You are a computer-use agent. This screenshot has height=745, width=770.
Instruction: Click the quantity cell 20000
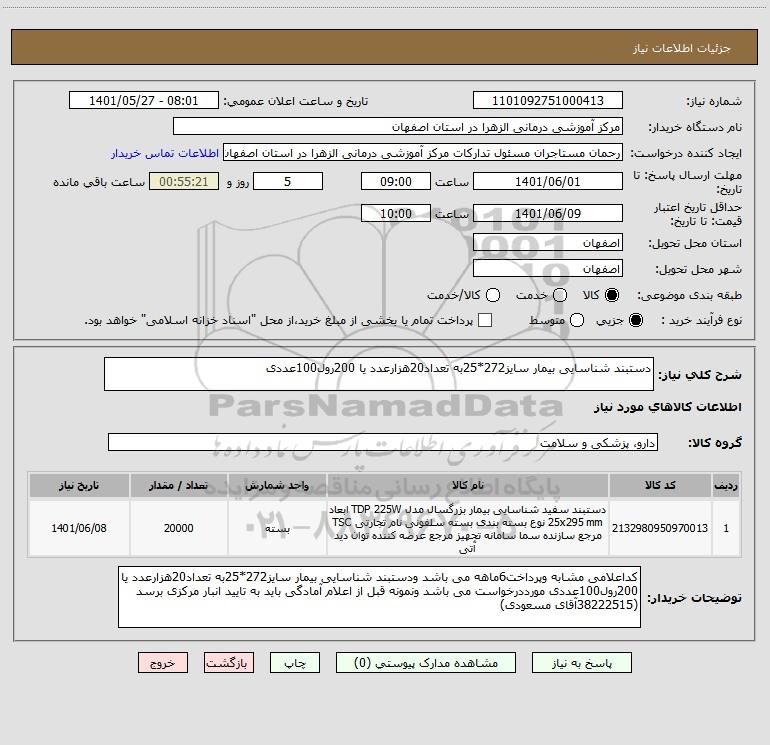point(179,528)
